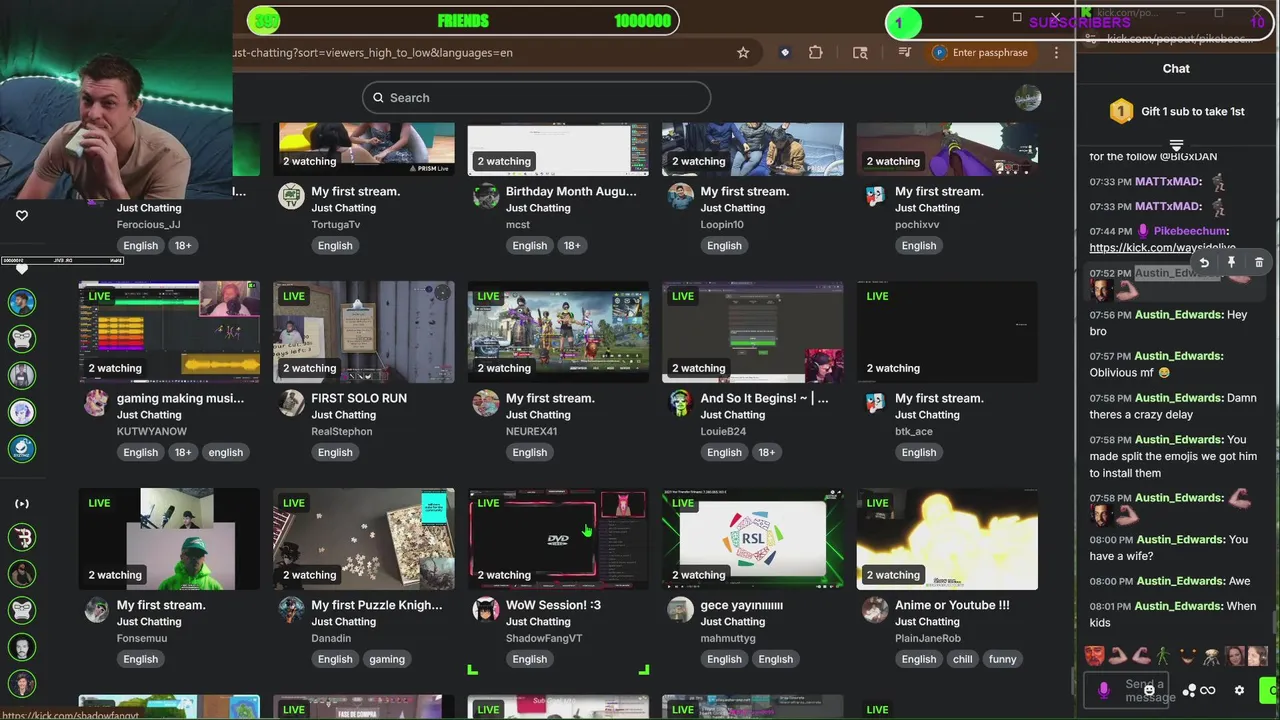Open gece yayınıııııı RSL stream thumbnail
Viewport: 1280px width, 720px height.
753,539
